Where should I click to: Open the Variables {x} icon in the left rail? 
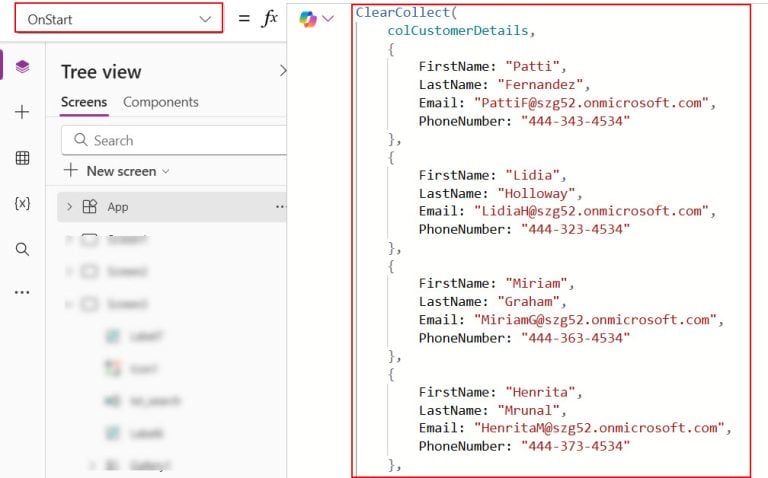[x=22, y=203]
